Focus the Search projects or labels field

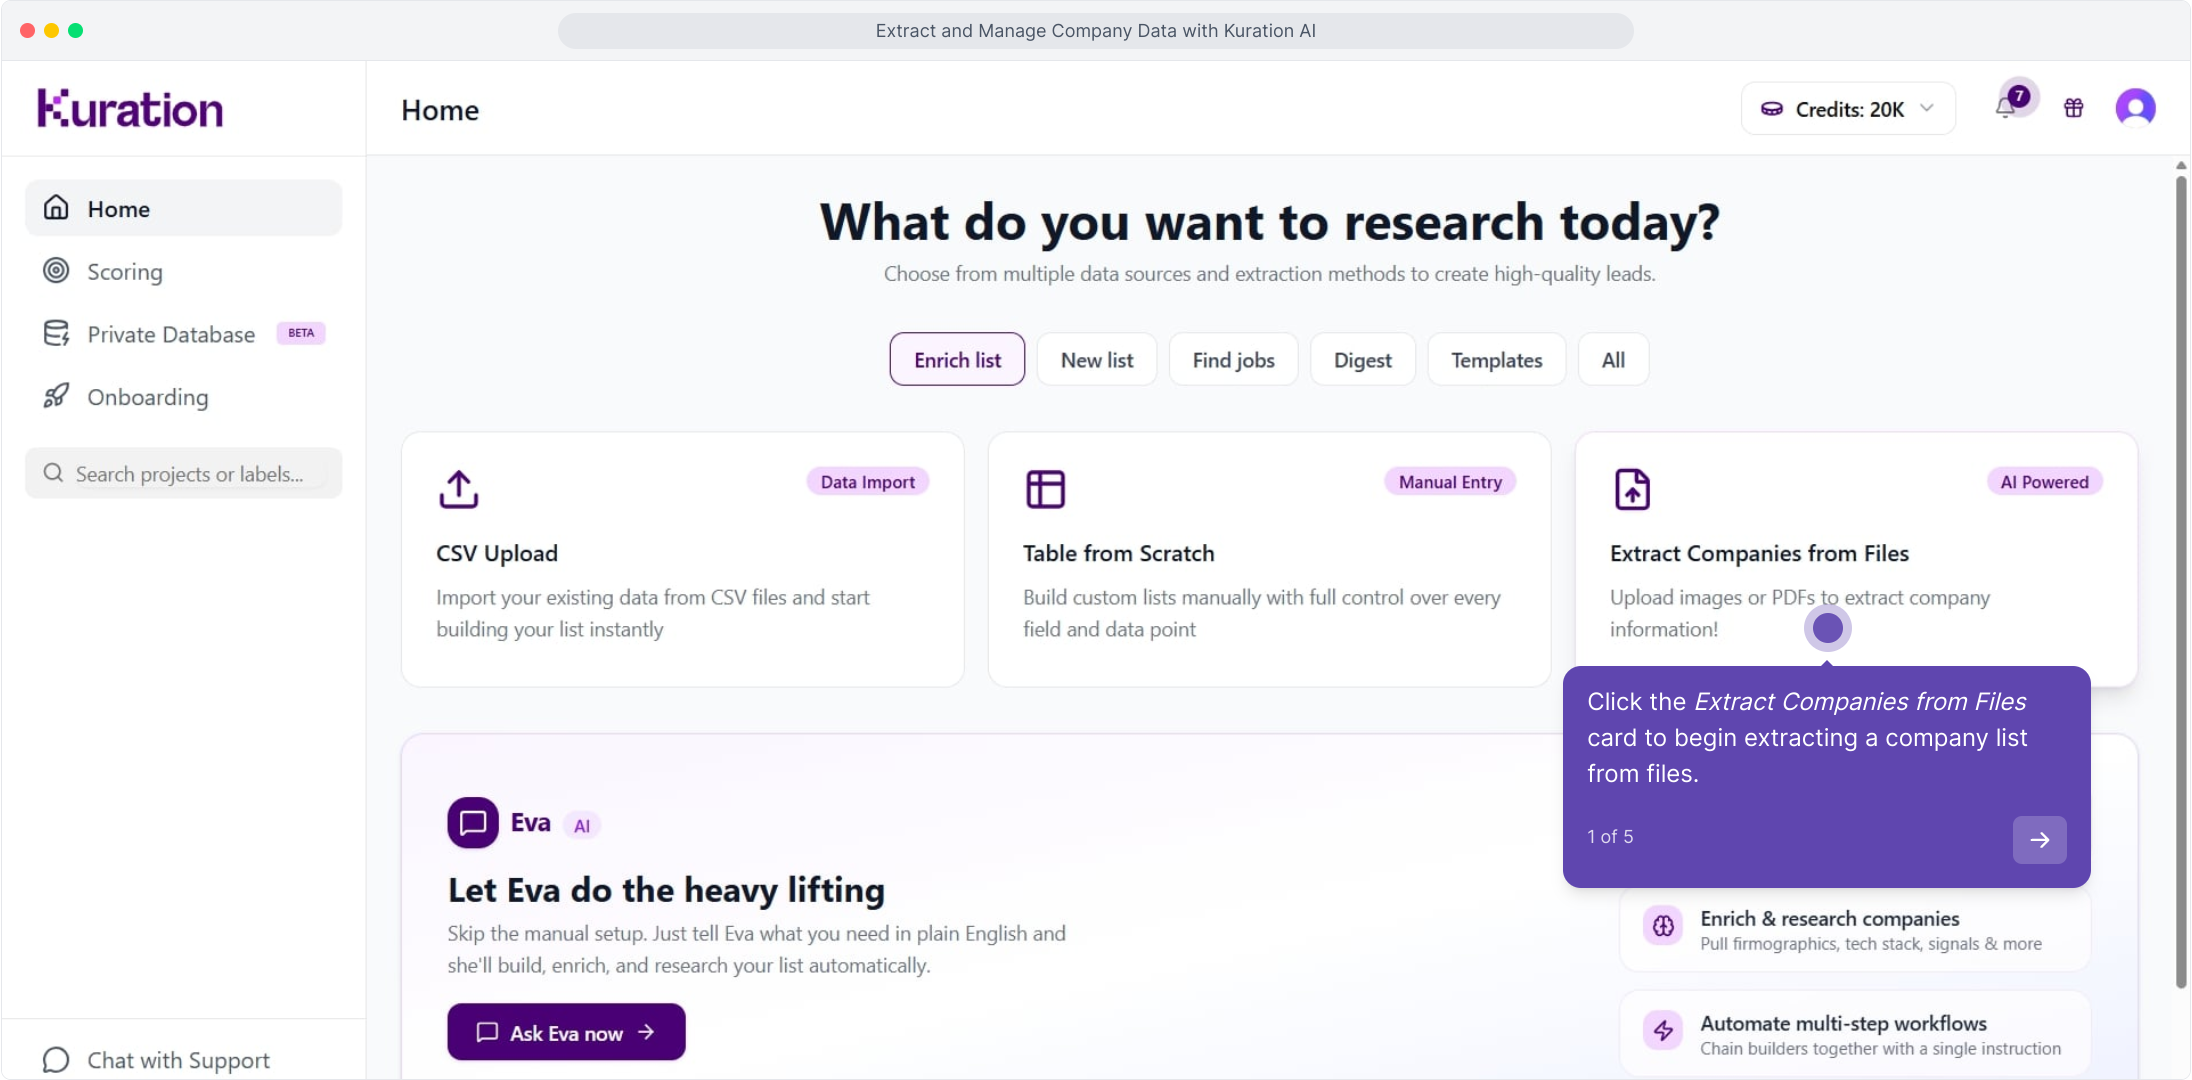183,473
